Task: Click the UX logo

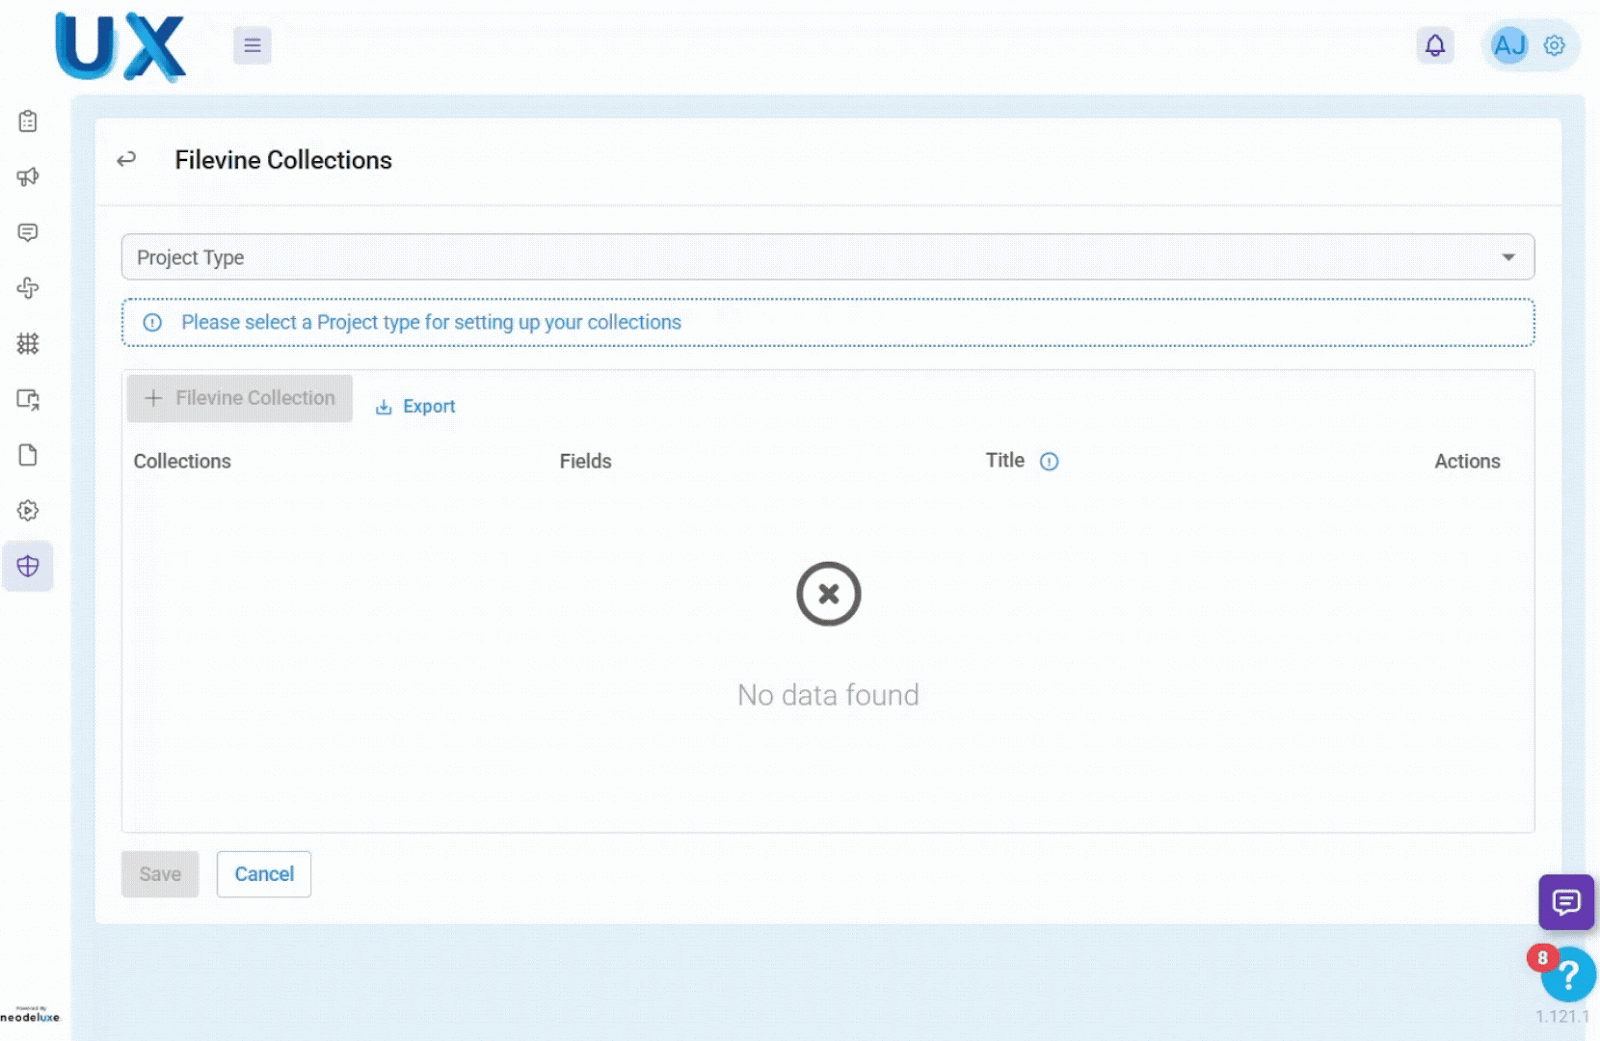Action: tap(120, 46)
